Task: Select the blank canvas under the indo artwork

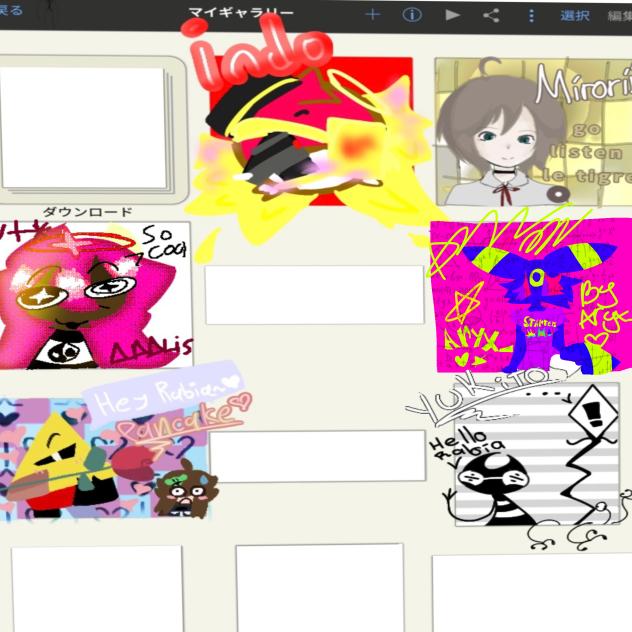Action: click(x=315, y=295)
